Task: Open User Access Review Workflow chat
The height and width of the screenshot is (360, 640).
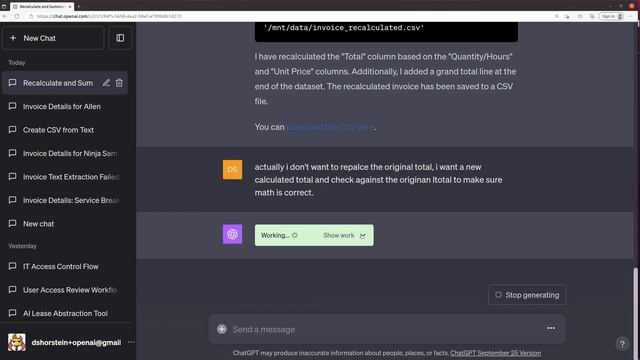Action: (x=64, y=290)
